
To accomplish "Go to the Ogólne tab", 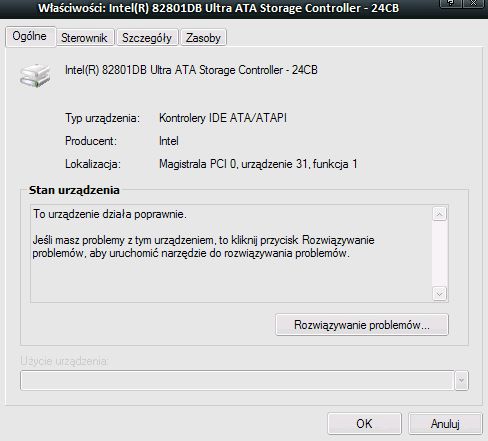I will point(30,36).
